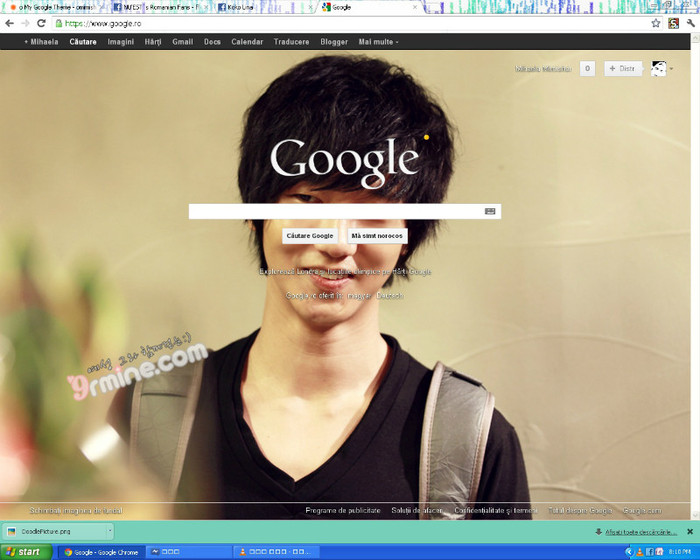
Task: Expand the account menu arrow beside avatar
Action: click(x=672, y=69)
